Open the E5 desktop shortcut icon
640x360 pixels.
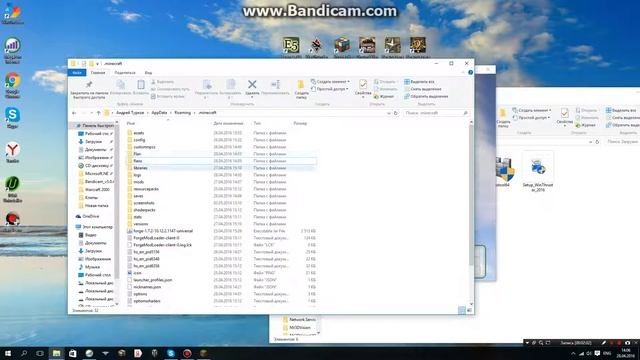291,46
